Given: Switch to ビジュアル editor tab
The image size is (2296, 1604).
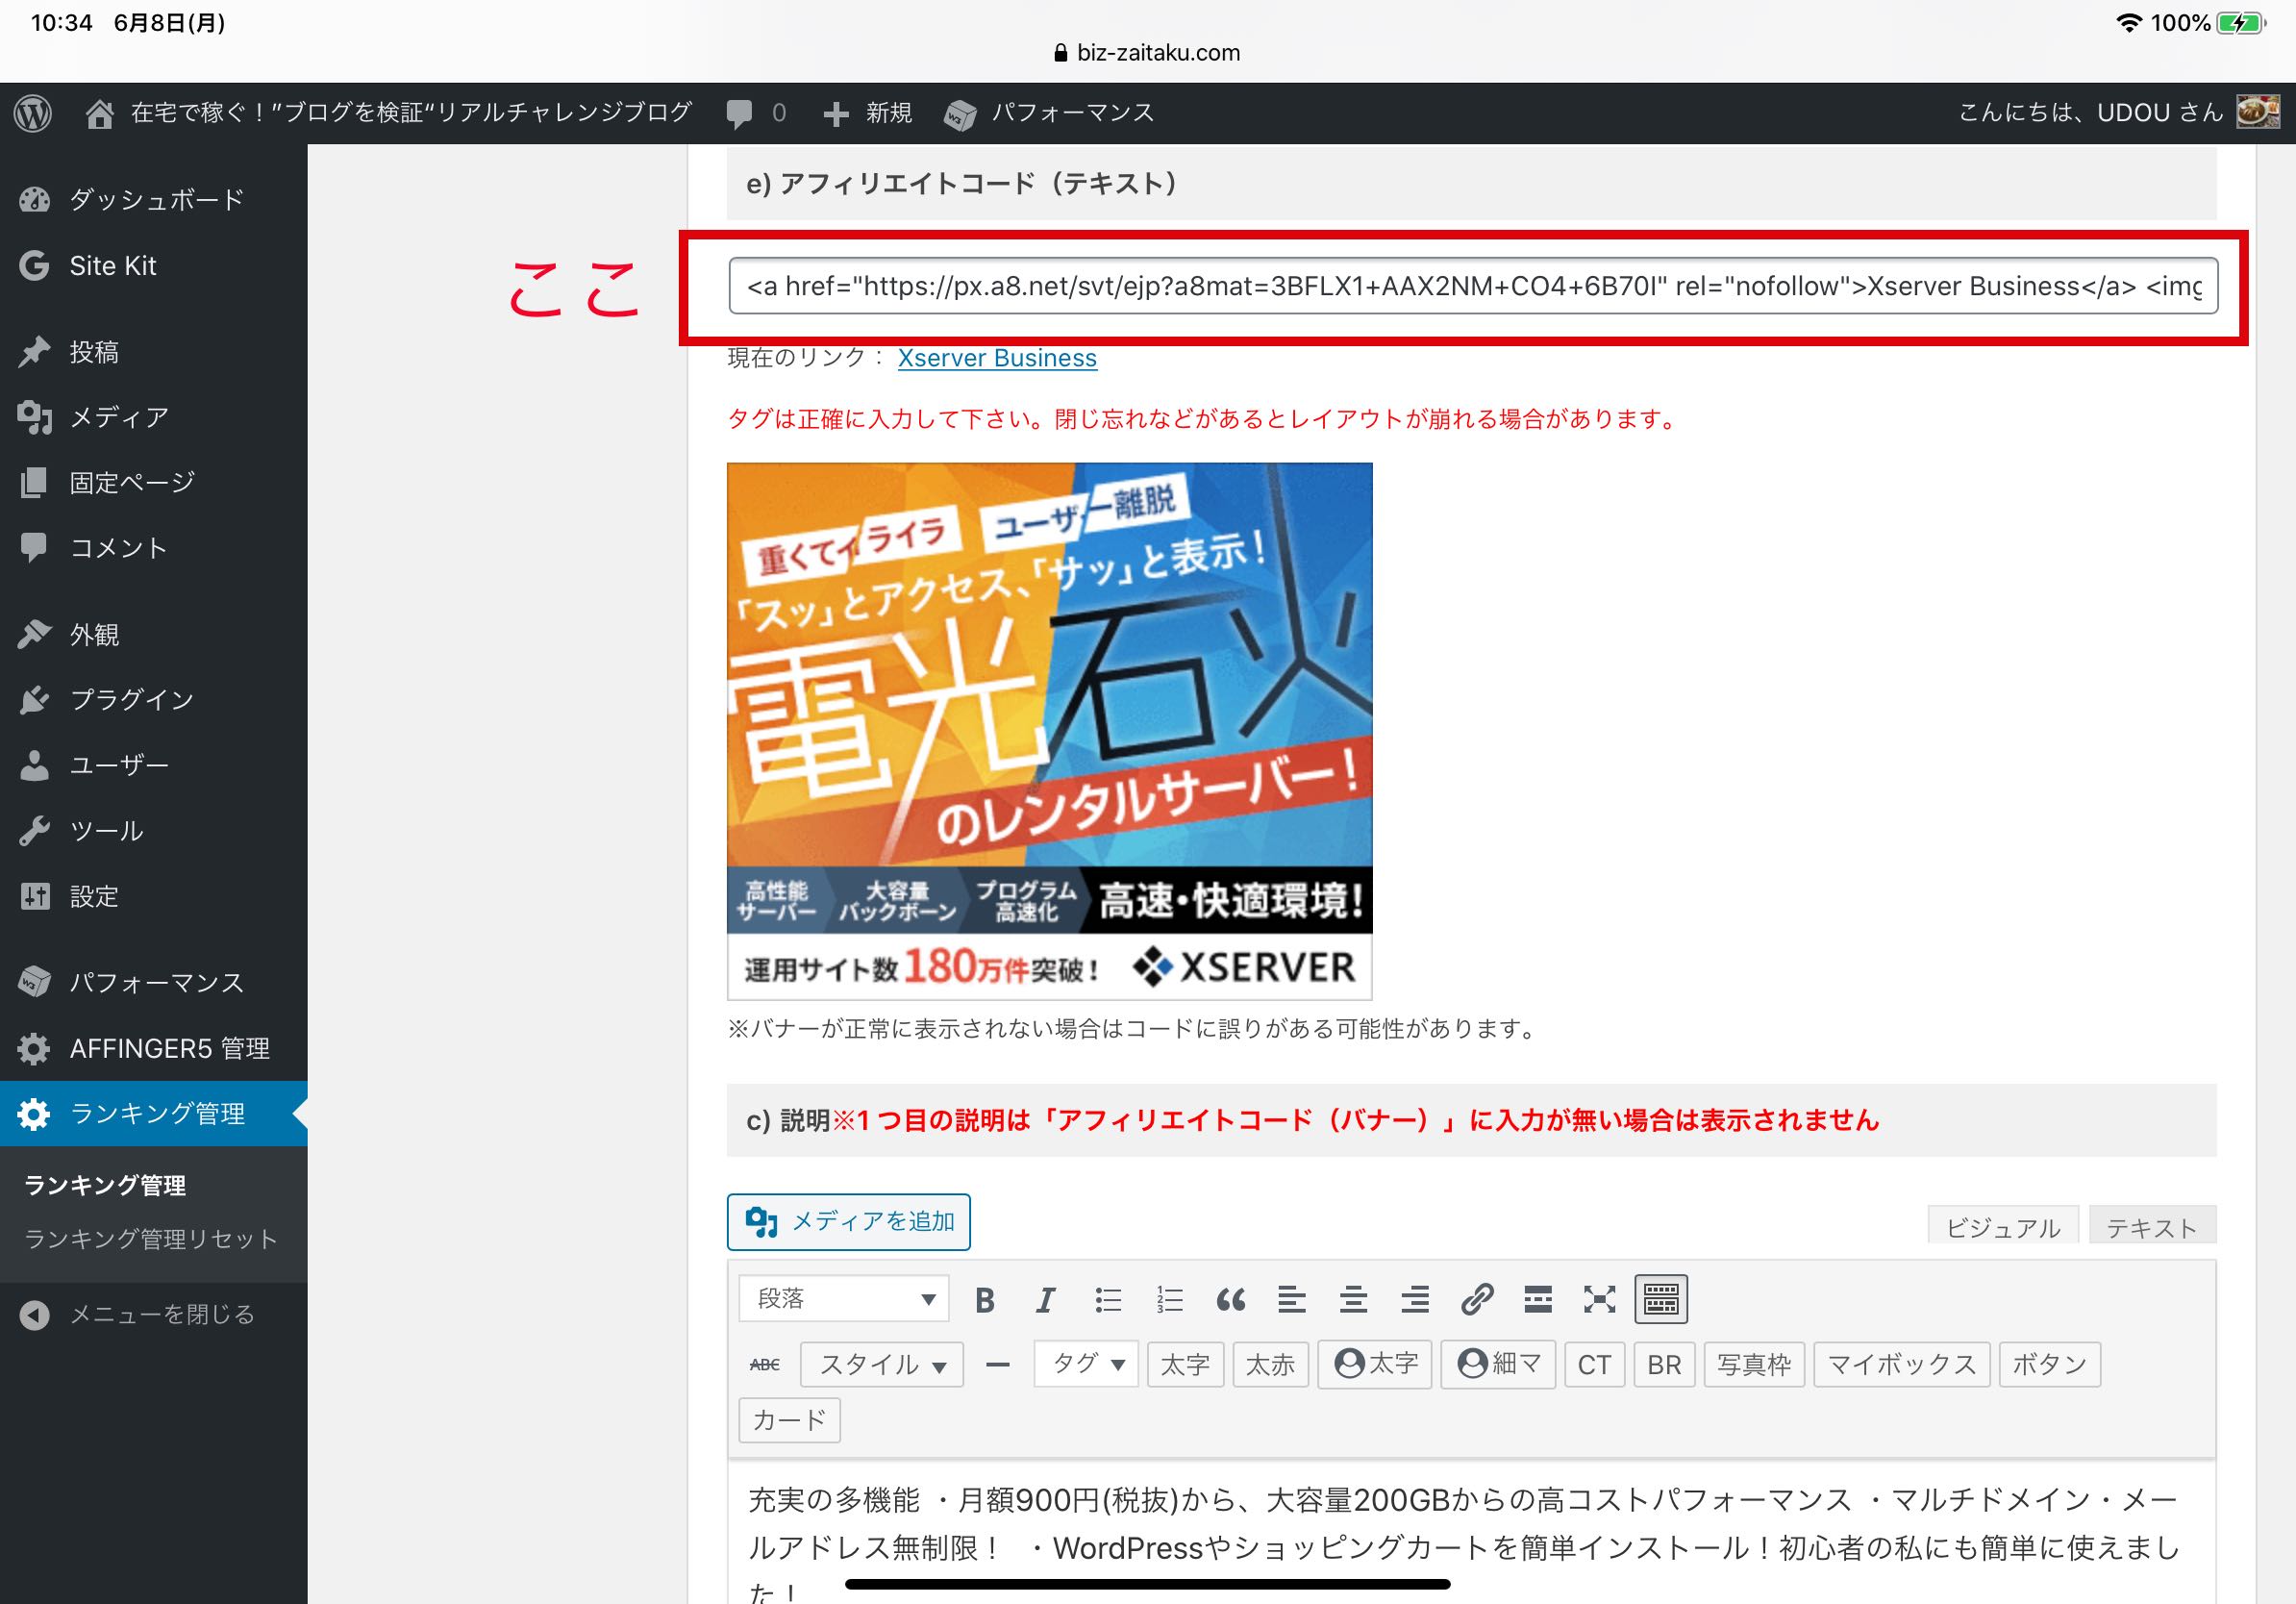Looking at the screenshot, I should (2003, 1226).
